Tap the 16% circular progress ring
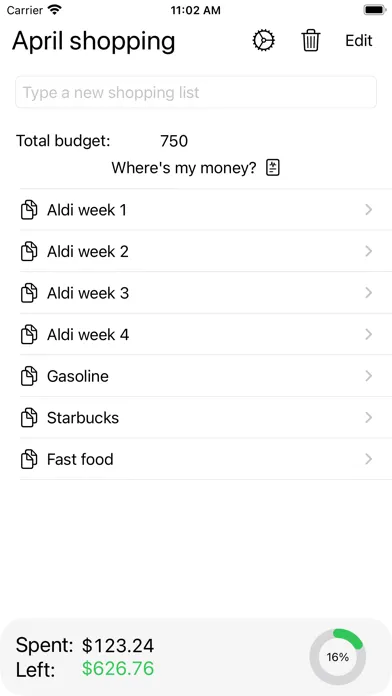 pos(337,657)
